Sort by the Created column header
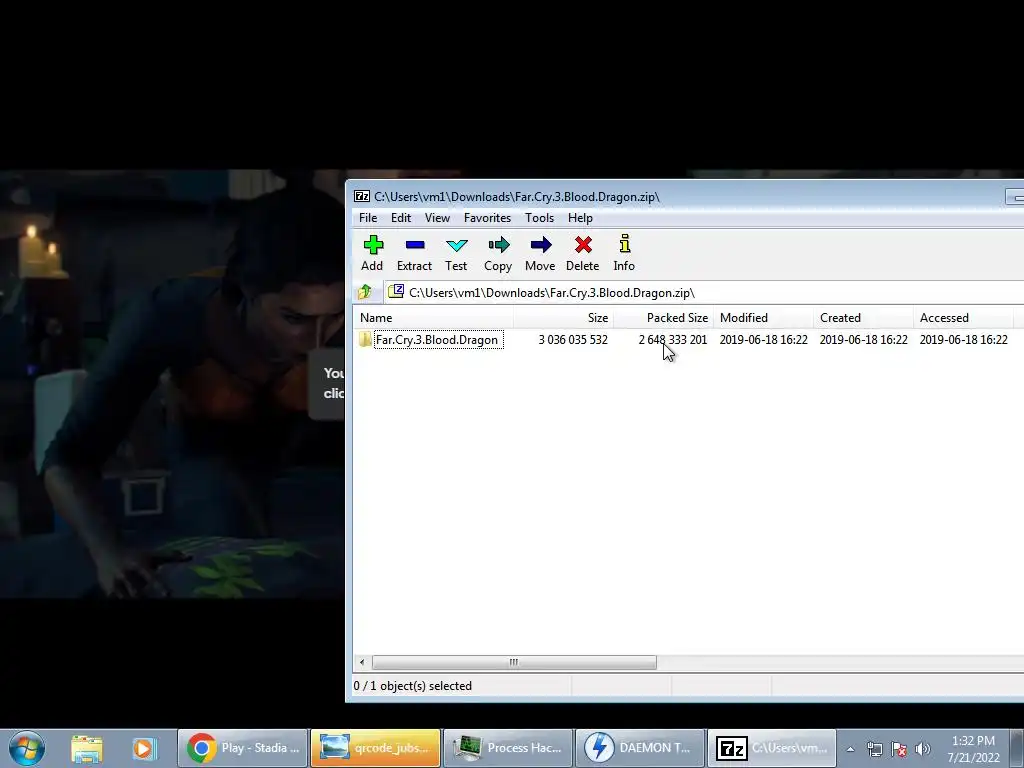 click(x=863, y=318)
